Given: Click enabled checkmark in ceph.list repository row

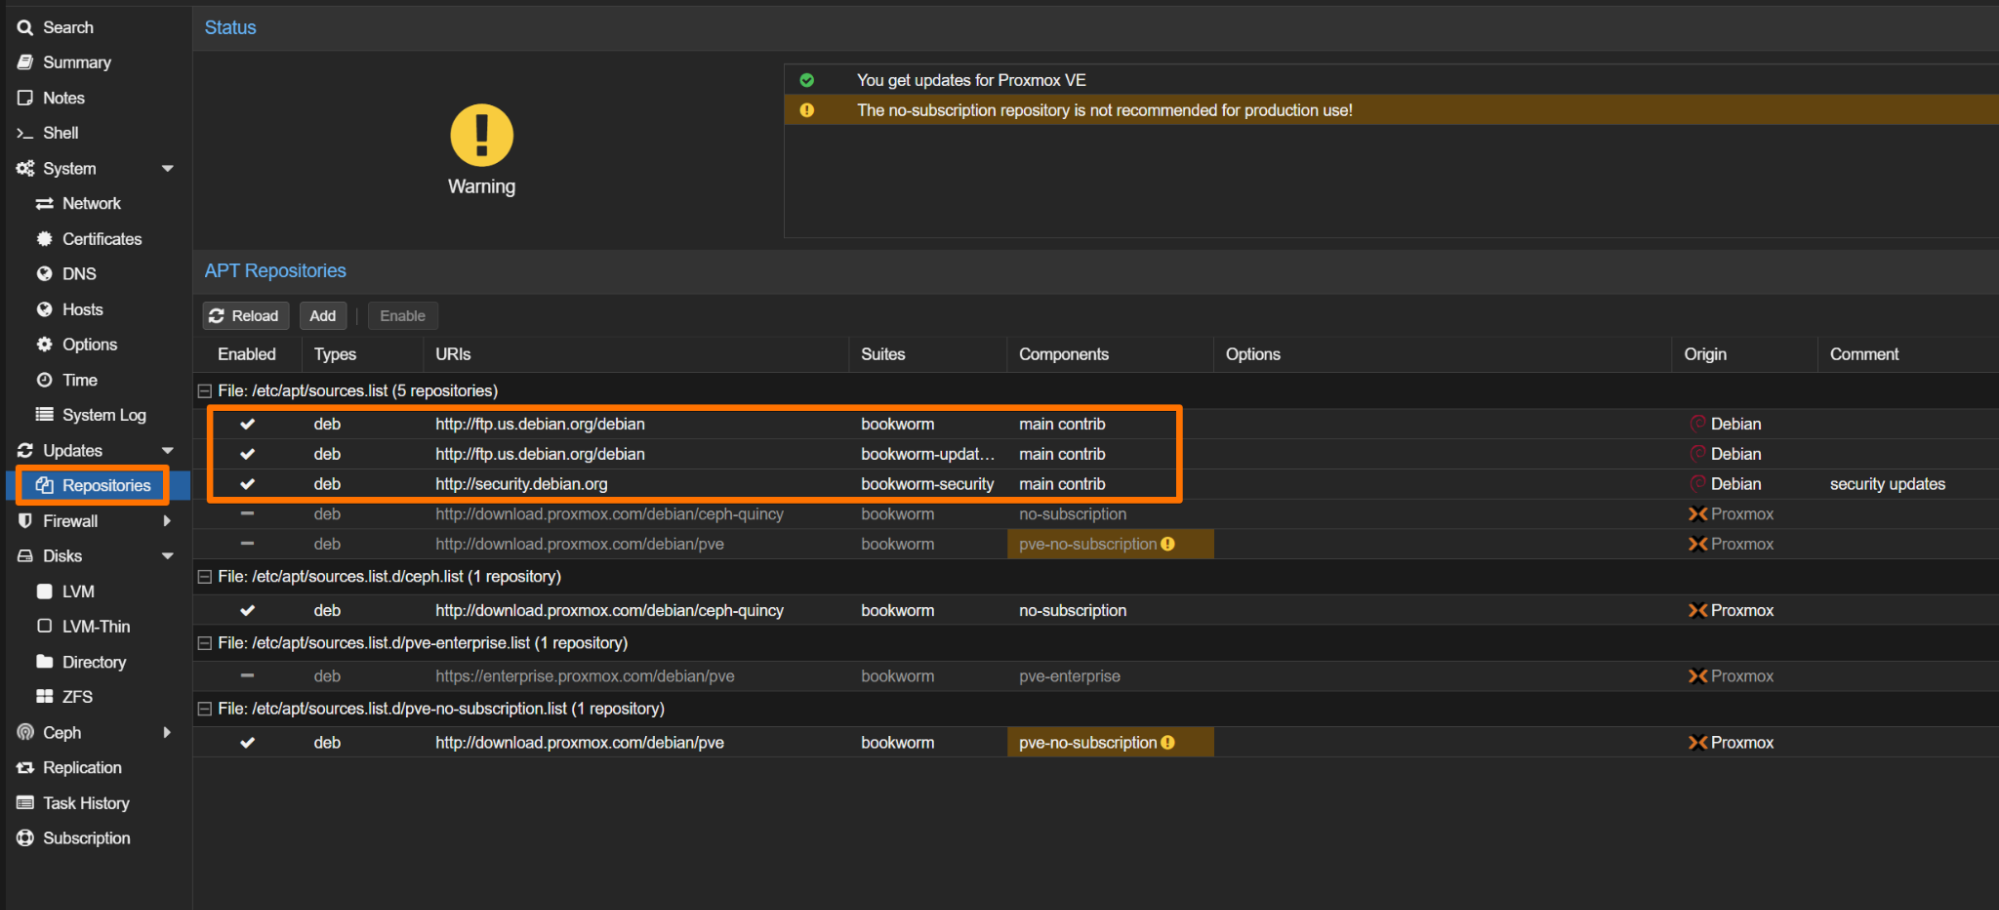Looking at the screenshot, I should tap(247, 611).
